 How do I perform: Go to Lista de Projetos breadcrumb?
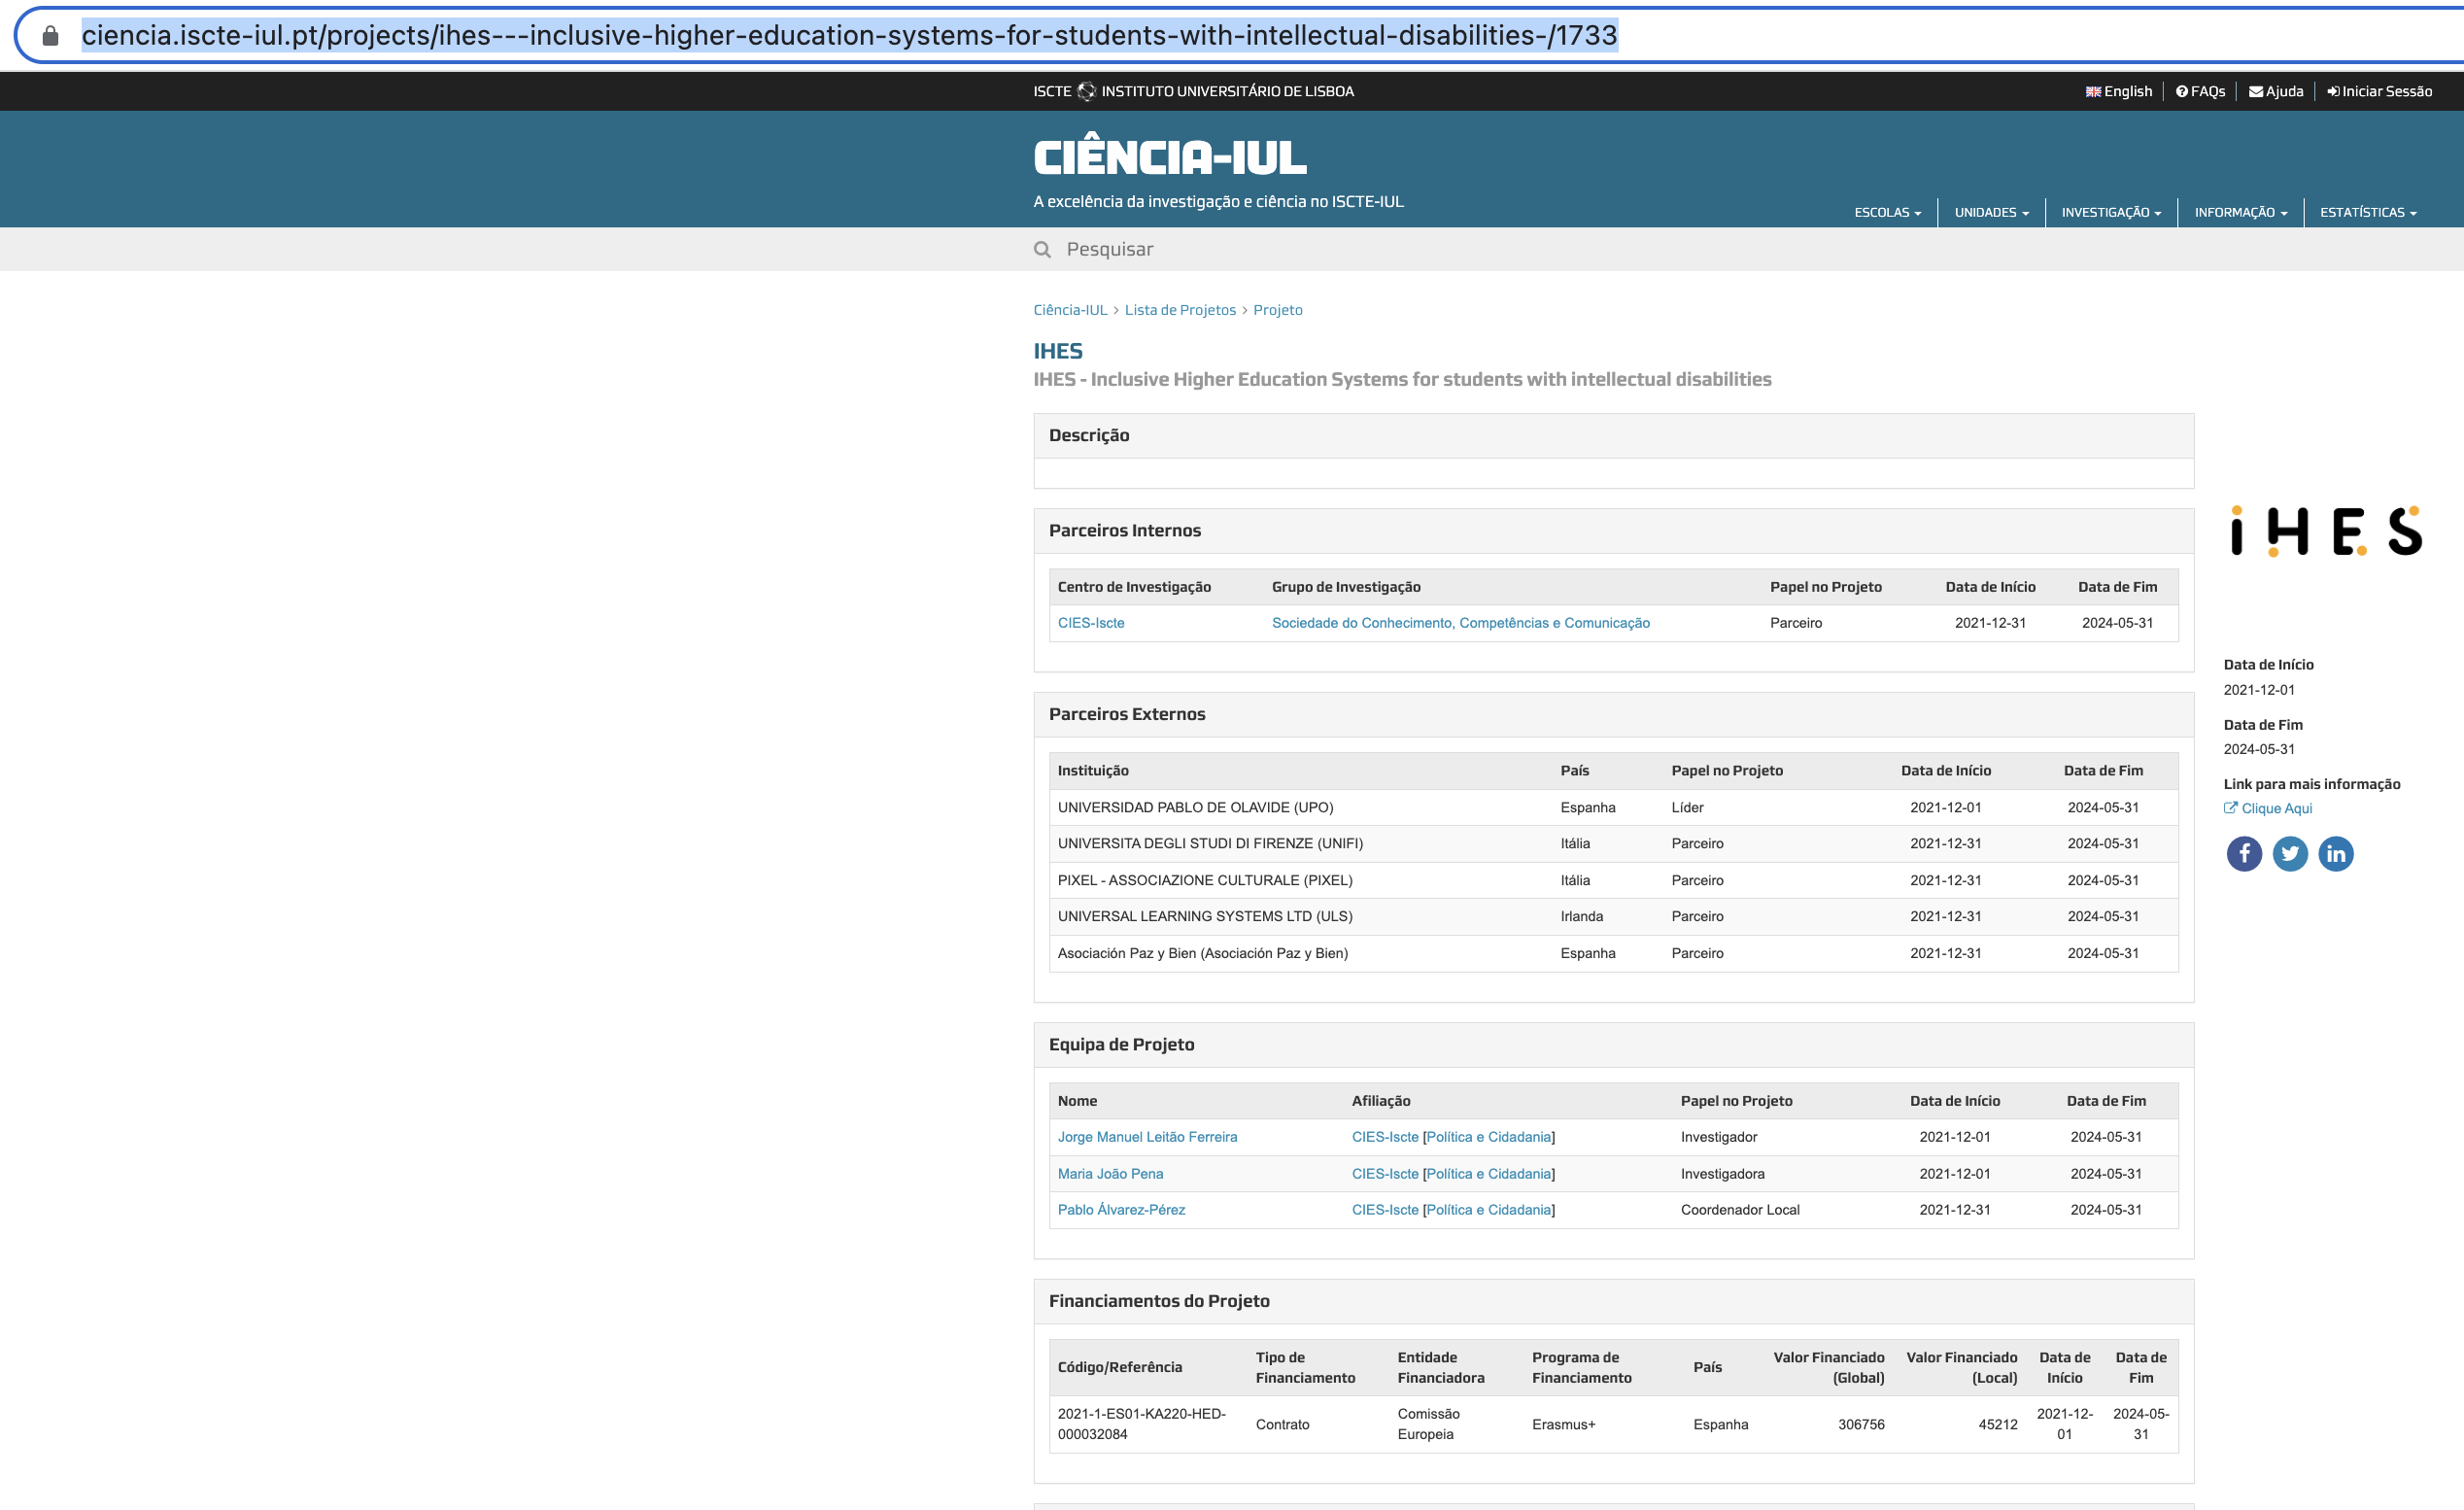pyautogui.click(x=1180, y=310)
